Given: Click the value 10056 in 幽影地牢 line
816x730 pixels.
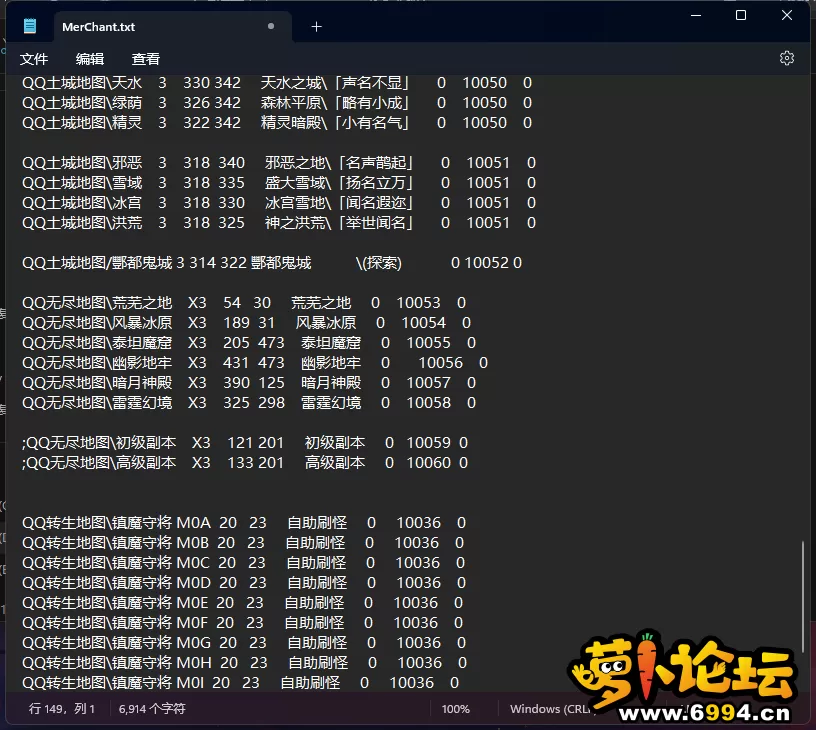Looking at the screenshot, I should tap(441, 363).
